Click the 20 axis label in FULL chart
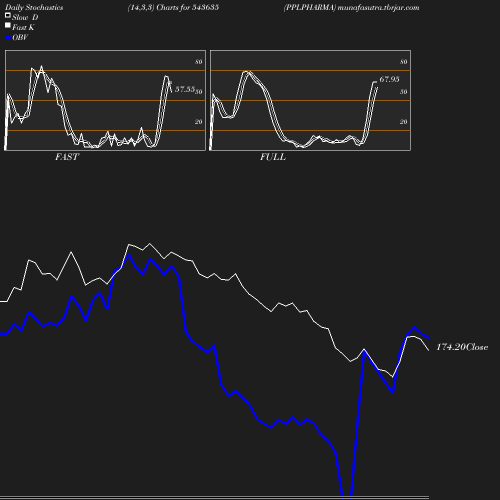Screen dimensions: 500x500 pos(404,122)
